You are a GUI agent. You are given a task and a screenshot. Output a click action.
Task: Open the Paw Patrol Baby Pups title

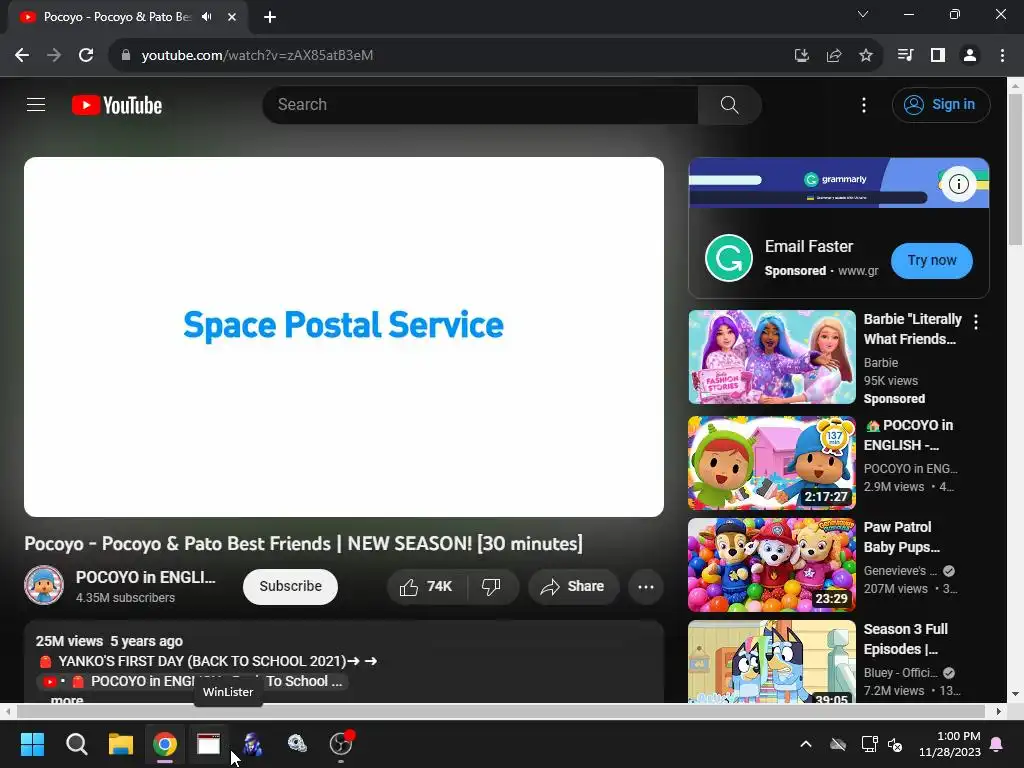(x=902, y=537)
